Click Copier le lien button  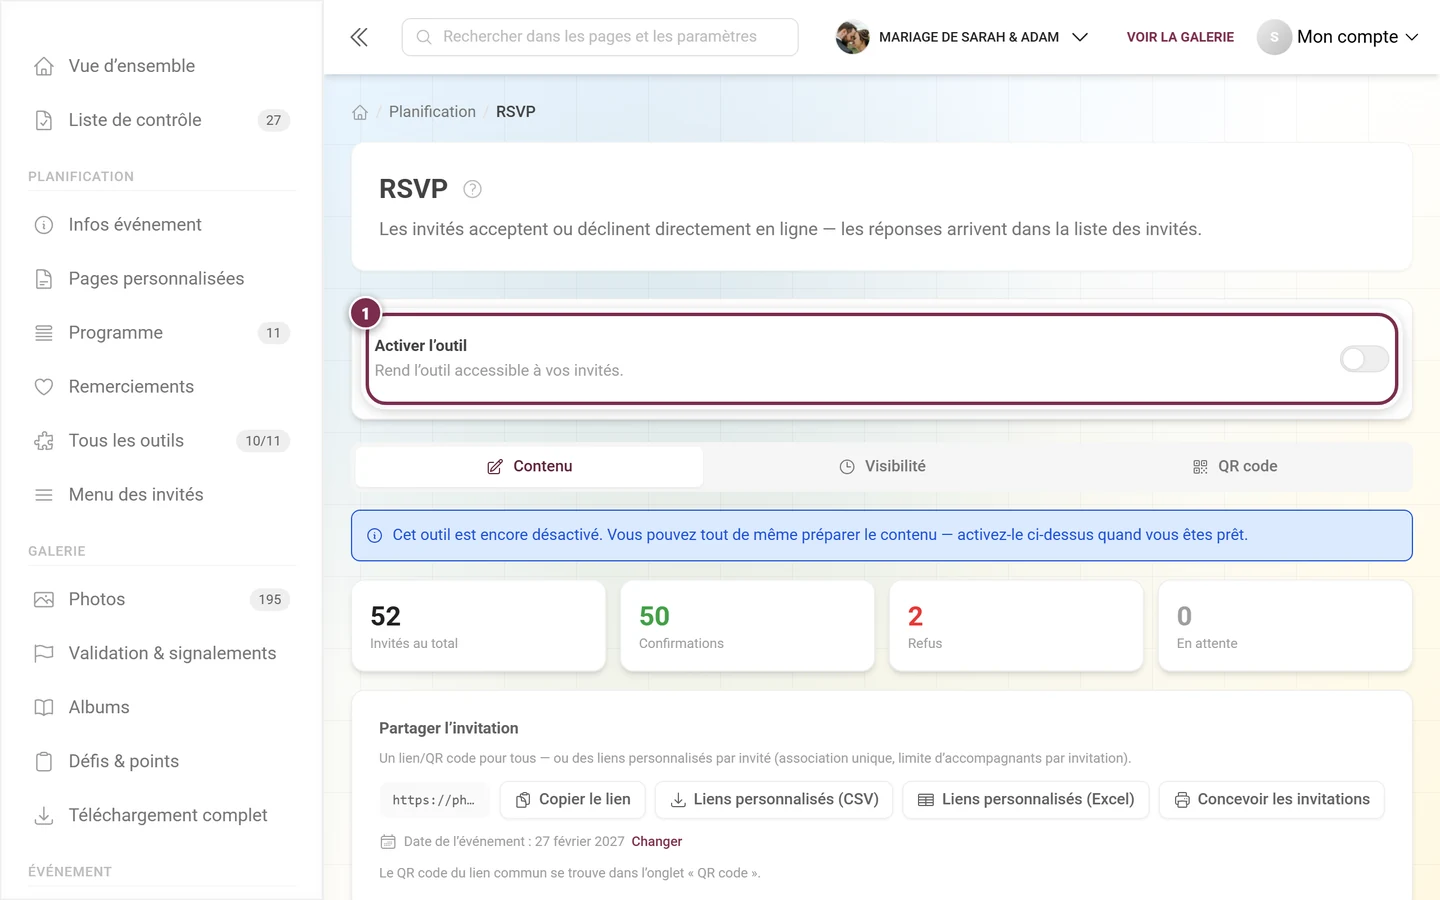coord(573,800)
